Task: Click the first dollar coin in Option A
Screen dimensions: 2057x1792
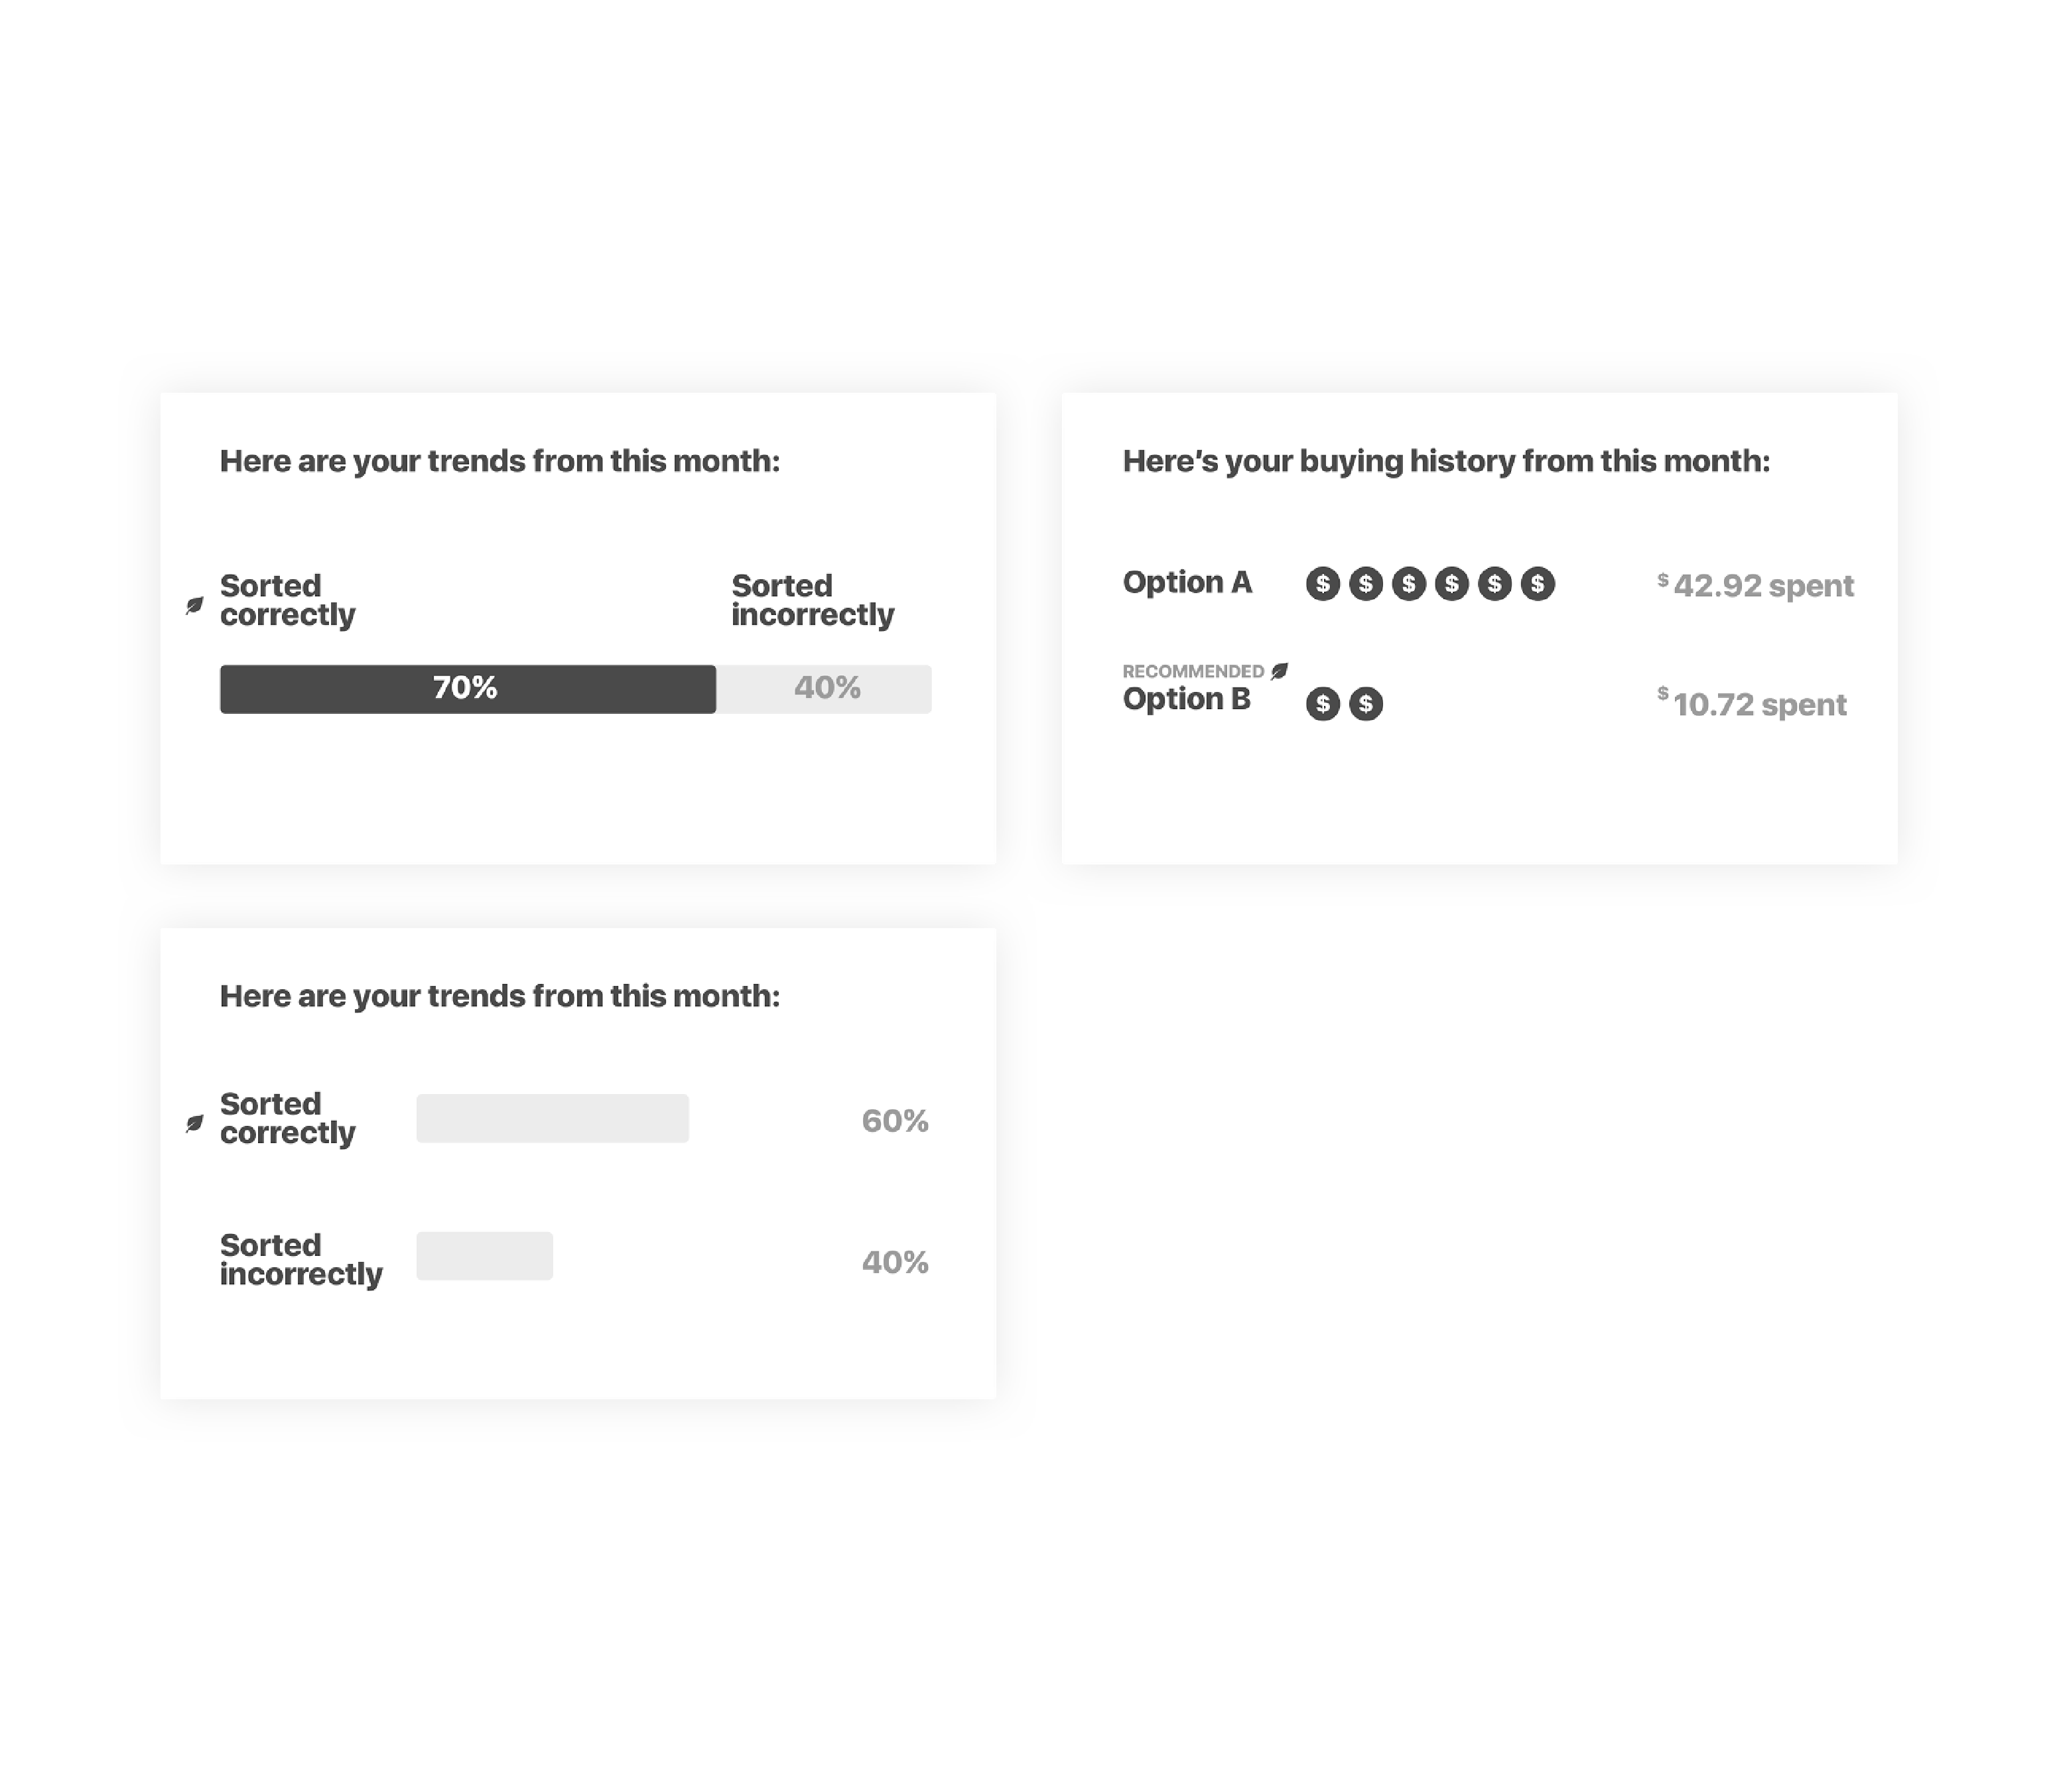Action: point(1322,584)
